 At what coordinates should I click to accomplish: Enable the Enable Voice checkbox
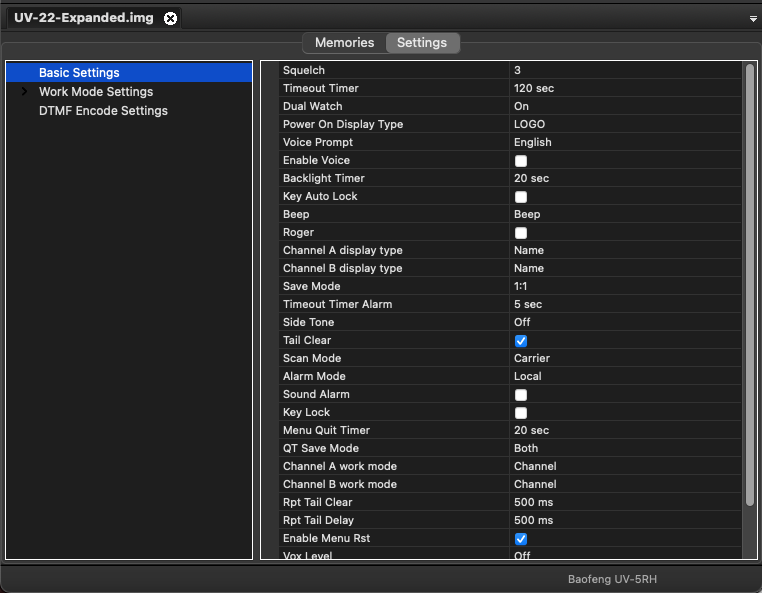[x=521, y=161]
